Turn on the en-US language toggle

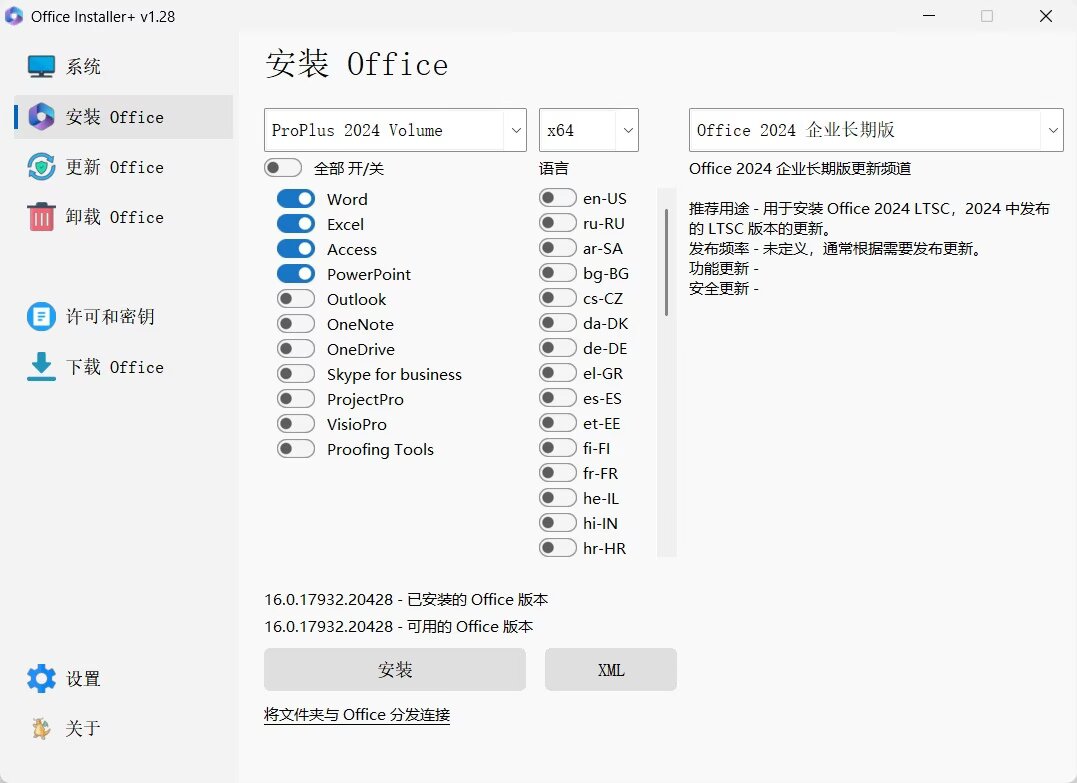(x=558, y=198)
